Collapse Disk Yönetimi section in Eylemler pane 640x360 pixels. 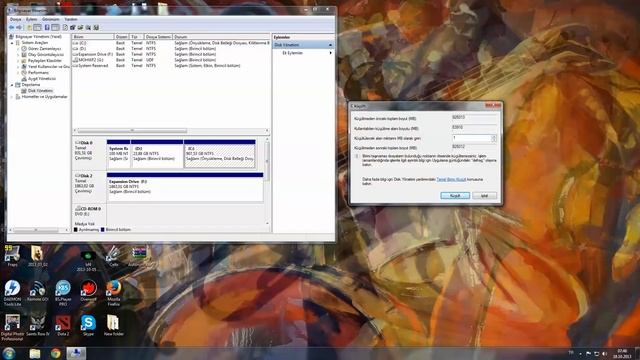331,45
